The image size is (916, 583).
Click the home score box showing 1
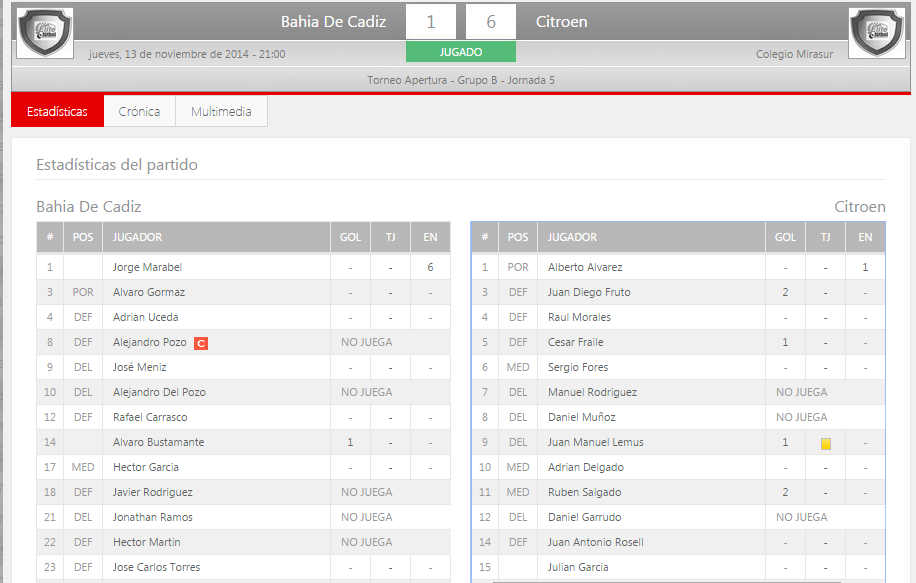coord(431,22)
